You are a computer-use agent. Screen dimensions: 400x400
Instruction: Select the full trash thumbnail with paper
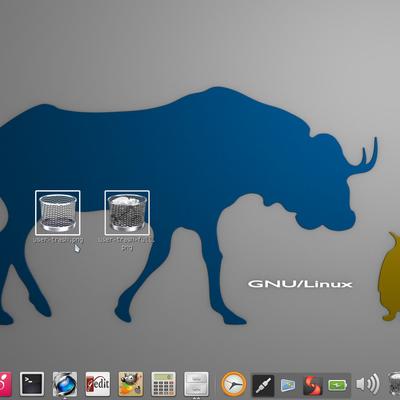(x=127, y=213)
